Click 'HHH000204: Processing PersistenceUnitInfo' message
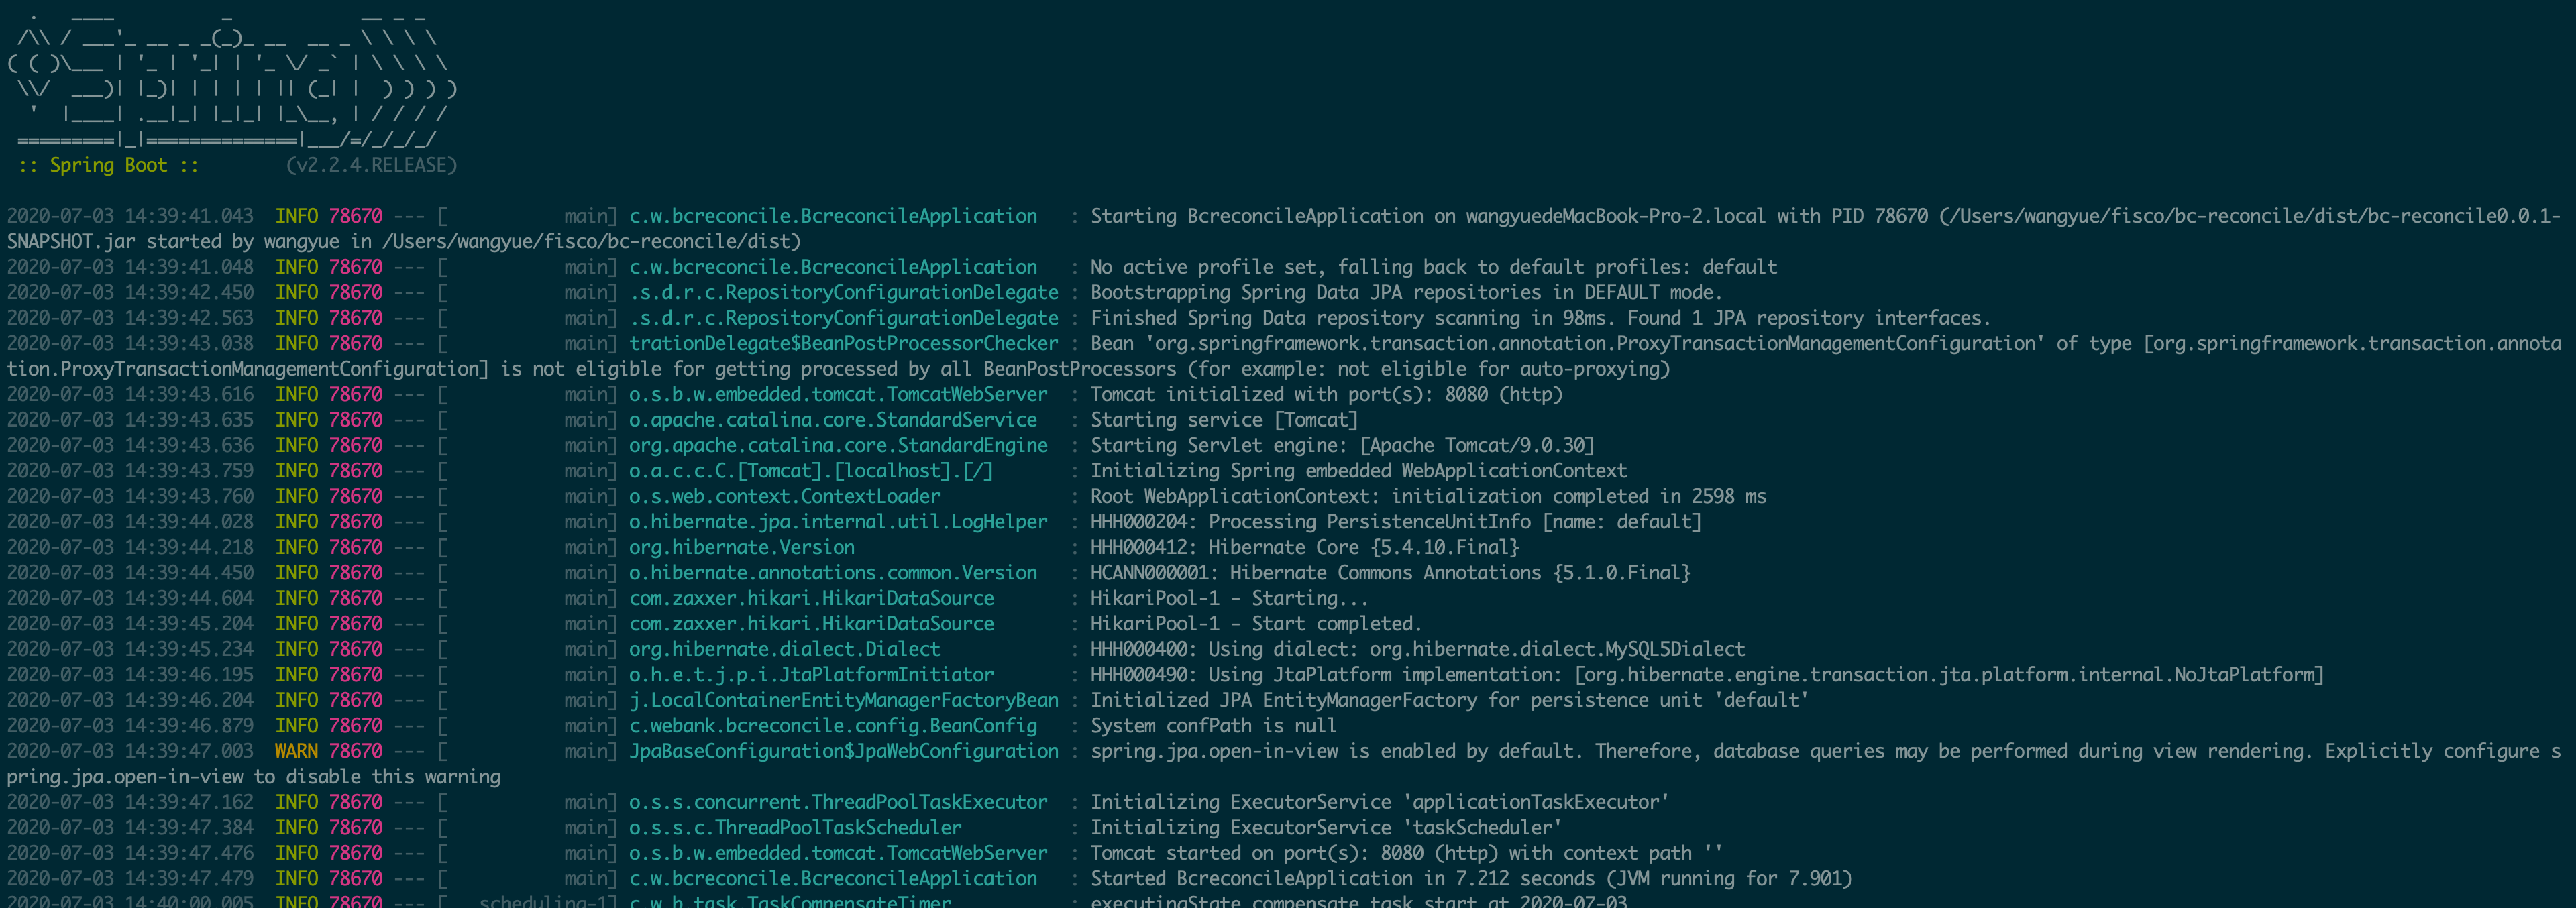 (1395, 522)
